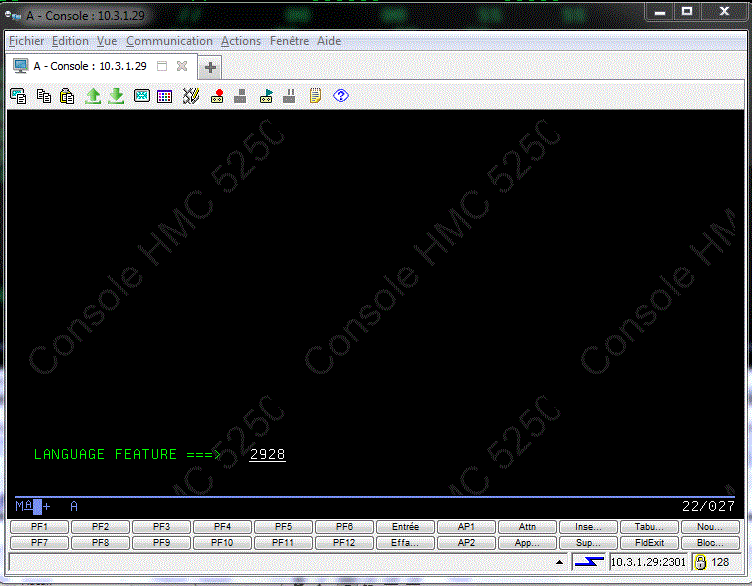Click the PF2 keypad button
The image size is (752, 586).
(100, 527)
